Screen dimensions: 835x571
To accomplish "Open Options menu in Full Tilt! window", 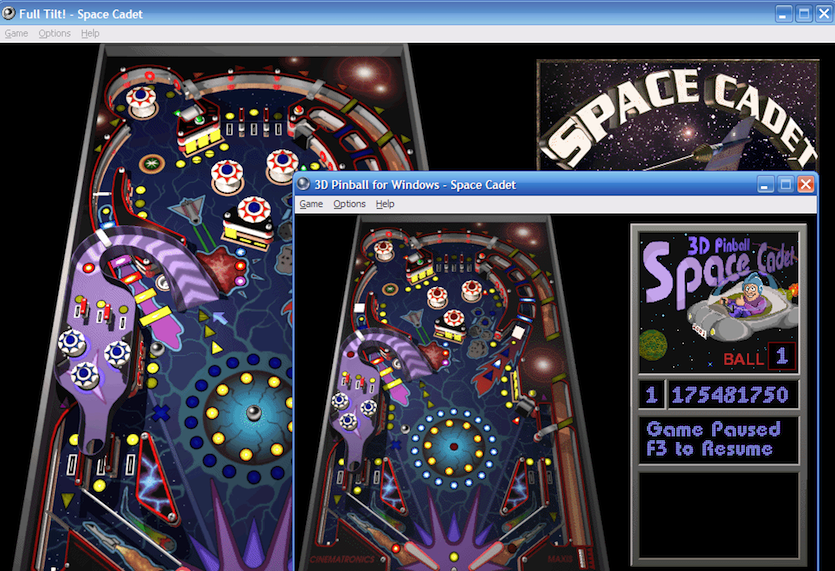I will tap(54, 33).
